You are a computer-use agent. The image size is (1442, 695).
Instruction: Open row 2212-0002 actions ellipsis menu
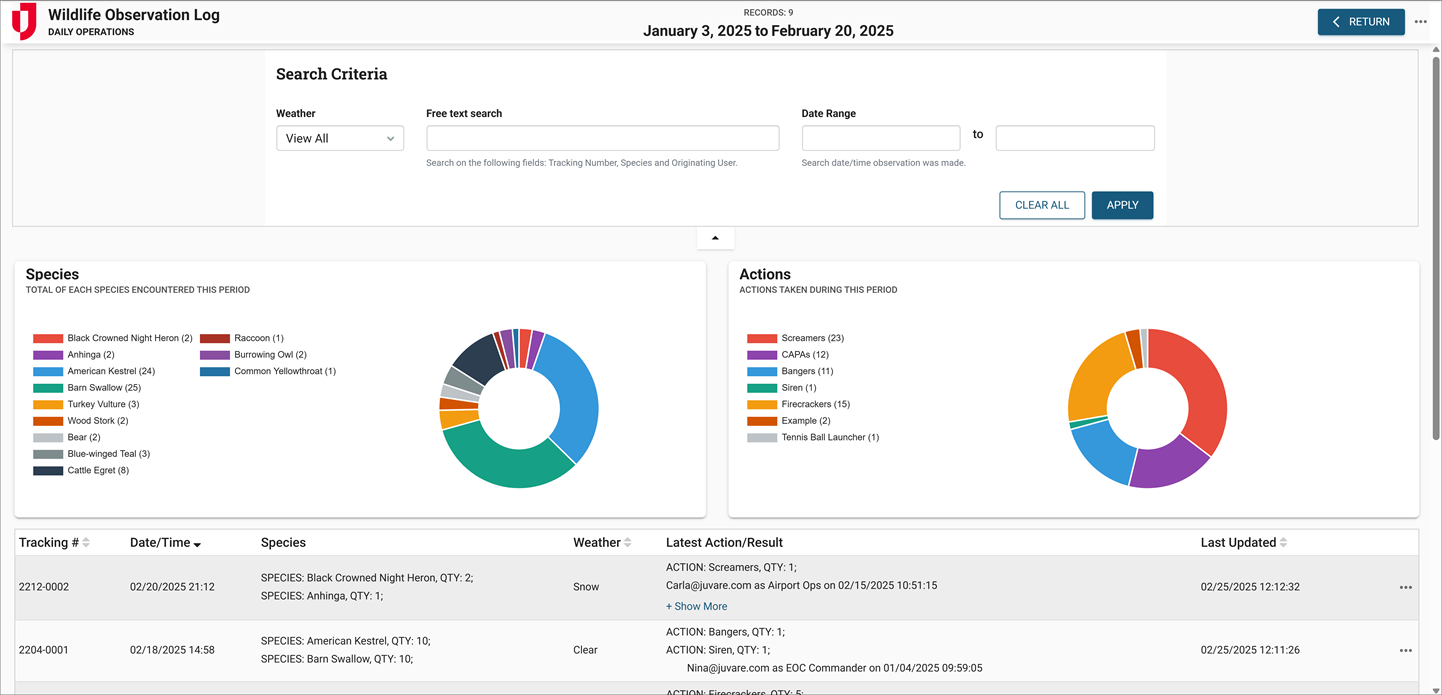tap(1405, 588)
